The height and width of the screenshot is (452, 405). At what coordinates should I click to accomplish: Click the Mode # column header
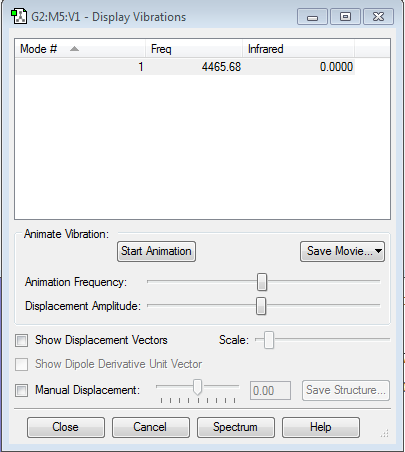(x=80, y=49)
